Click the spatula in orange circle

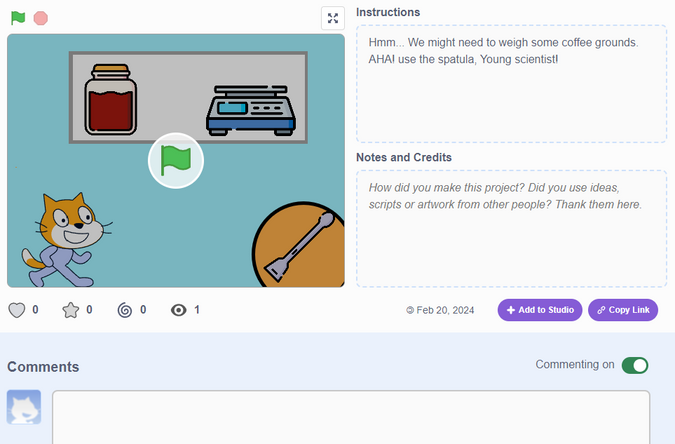(299, 247)
